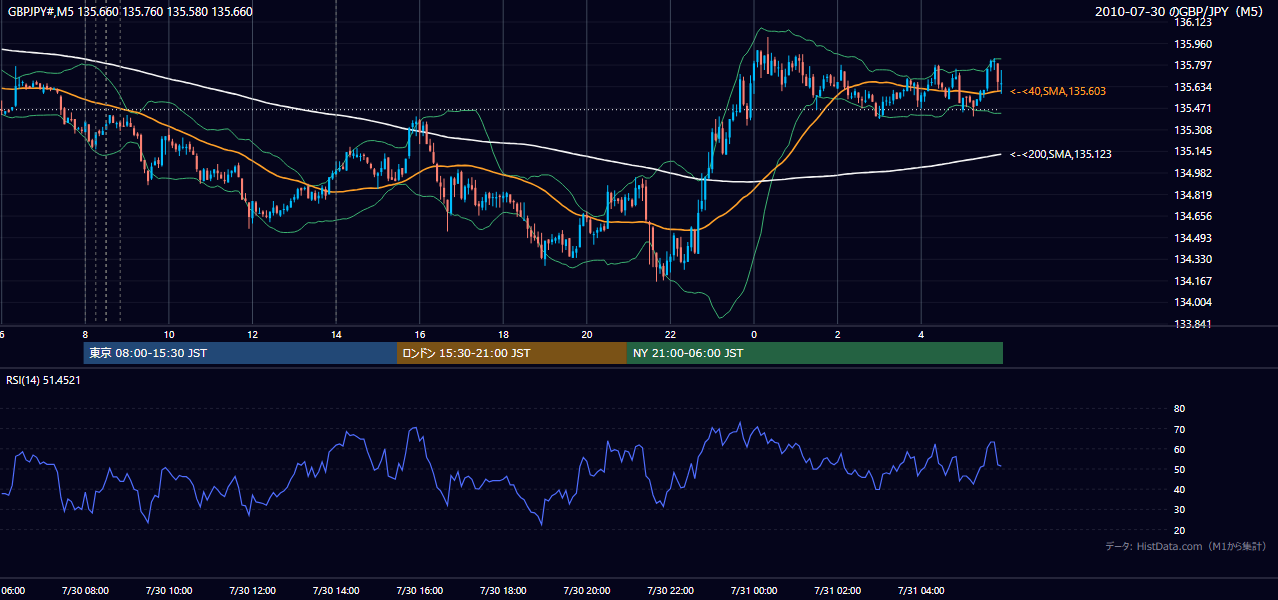Click the RSI(14) 51.4521 indicator label

point(43,380)
